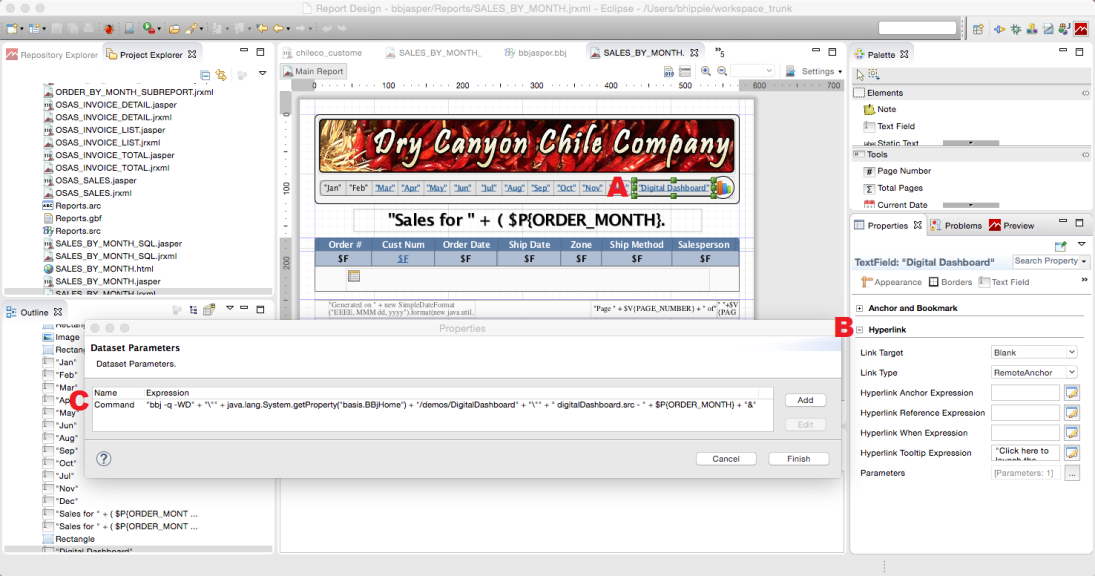Click the Finish button
Viewport: 1095px width, 576px height.
(x=798, y=459)
